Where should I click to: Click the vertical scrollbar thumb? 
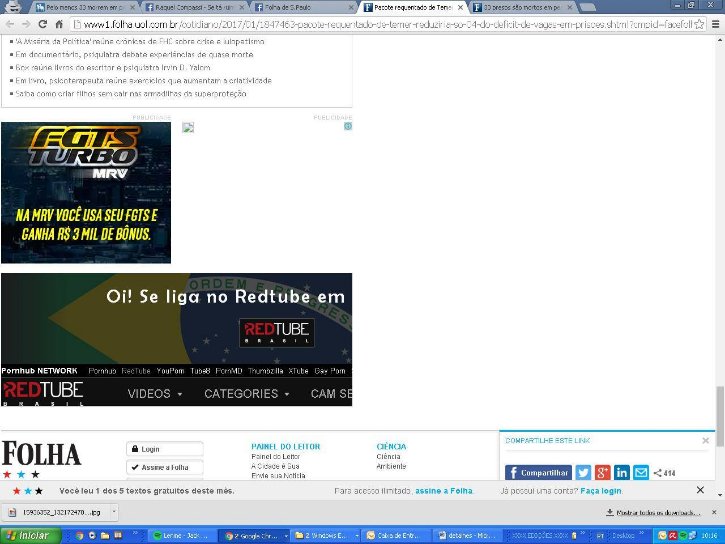click(720, 416)
